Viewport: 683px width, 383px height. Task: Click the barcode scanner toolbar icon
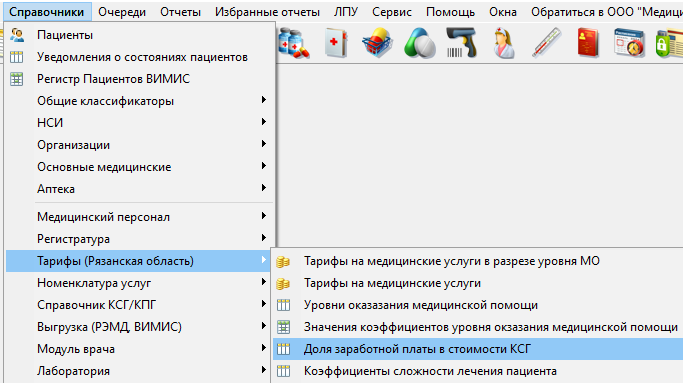tap(461, 43)
